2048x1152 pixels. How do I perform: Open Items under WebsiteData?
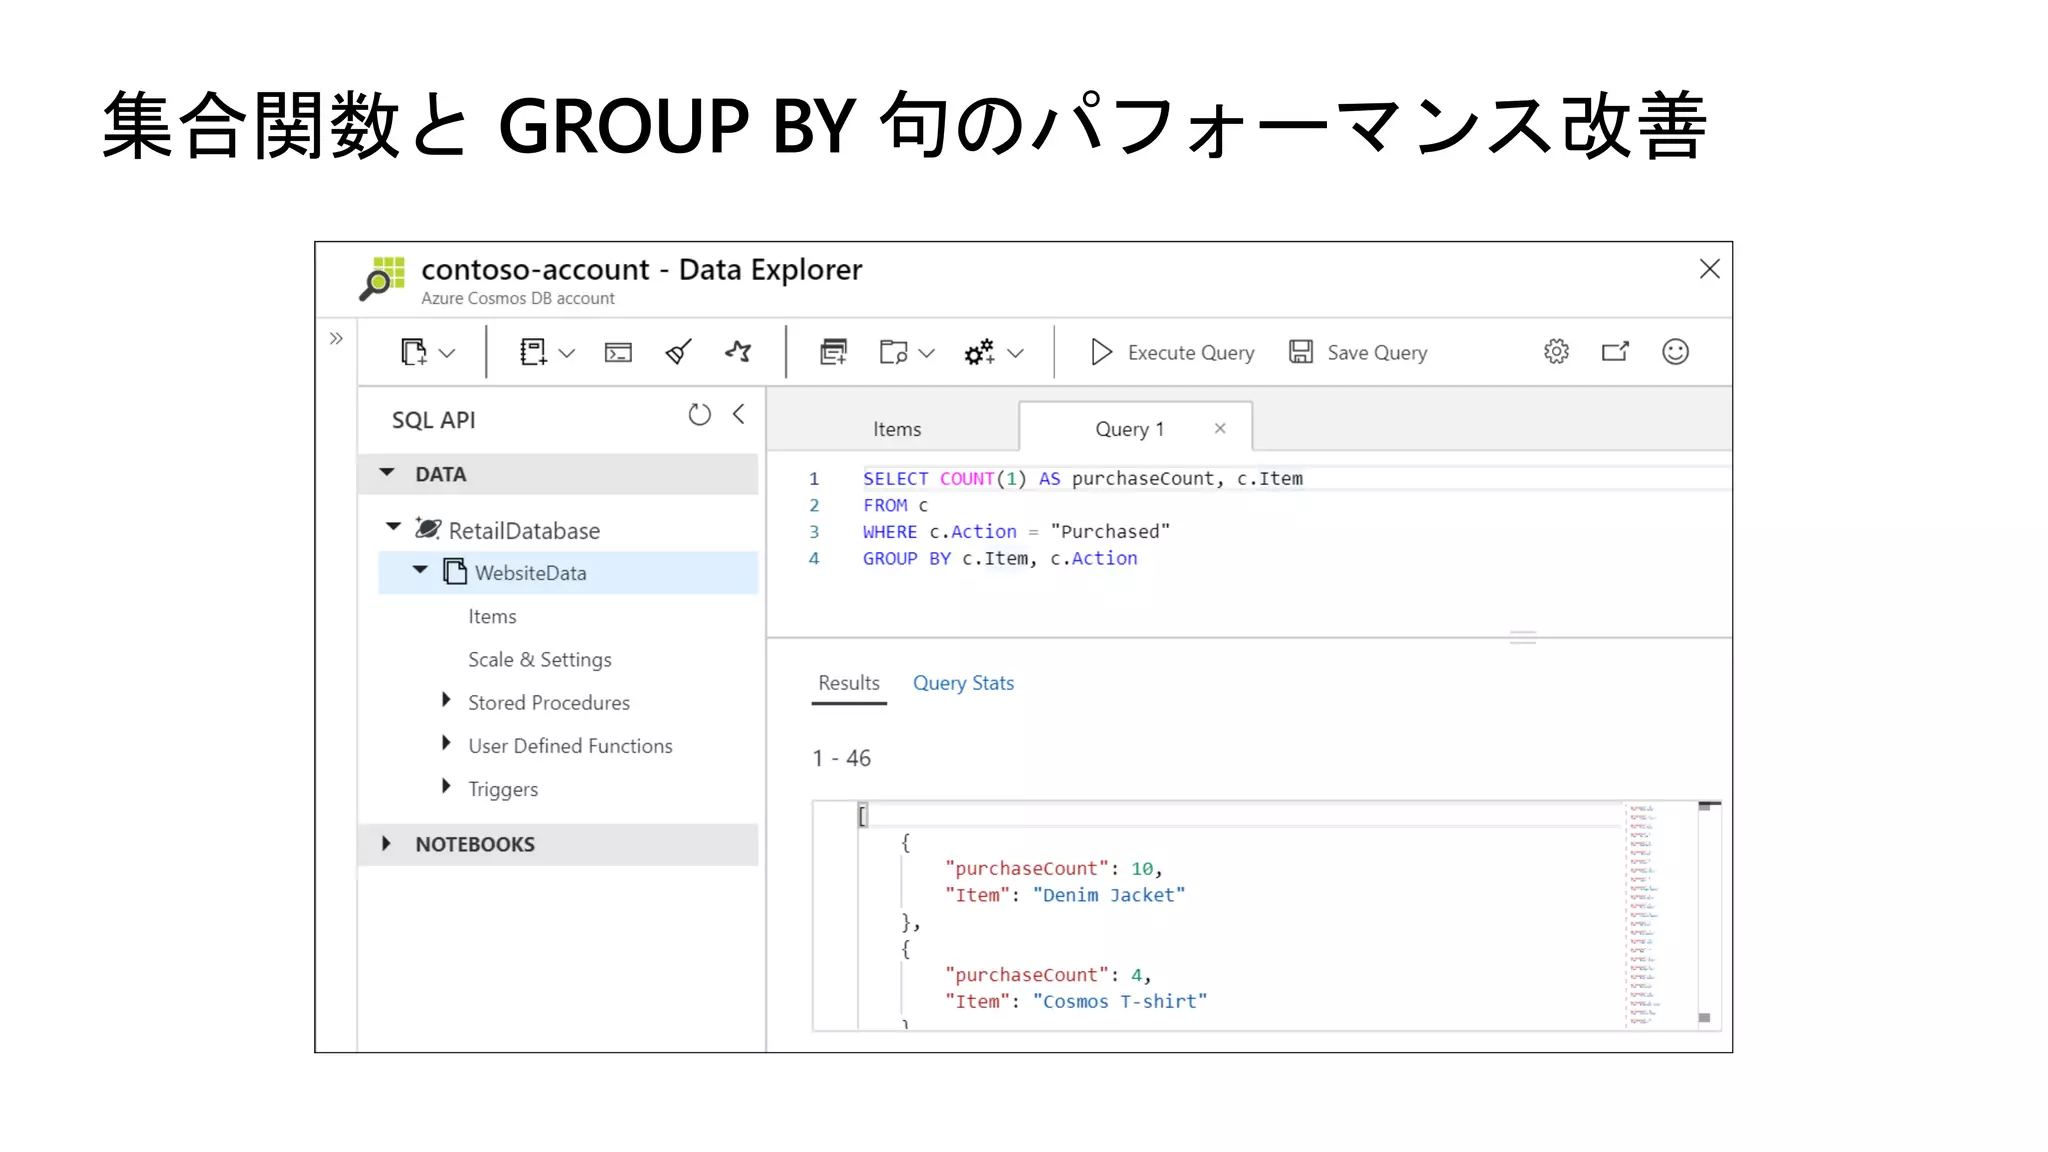492,616
